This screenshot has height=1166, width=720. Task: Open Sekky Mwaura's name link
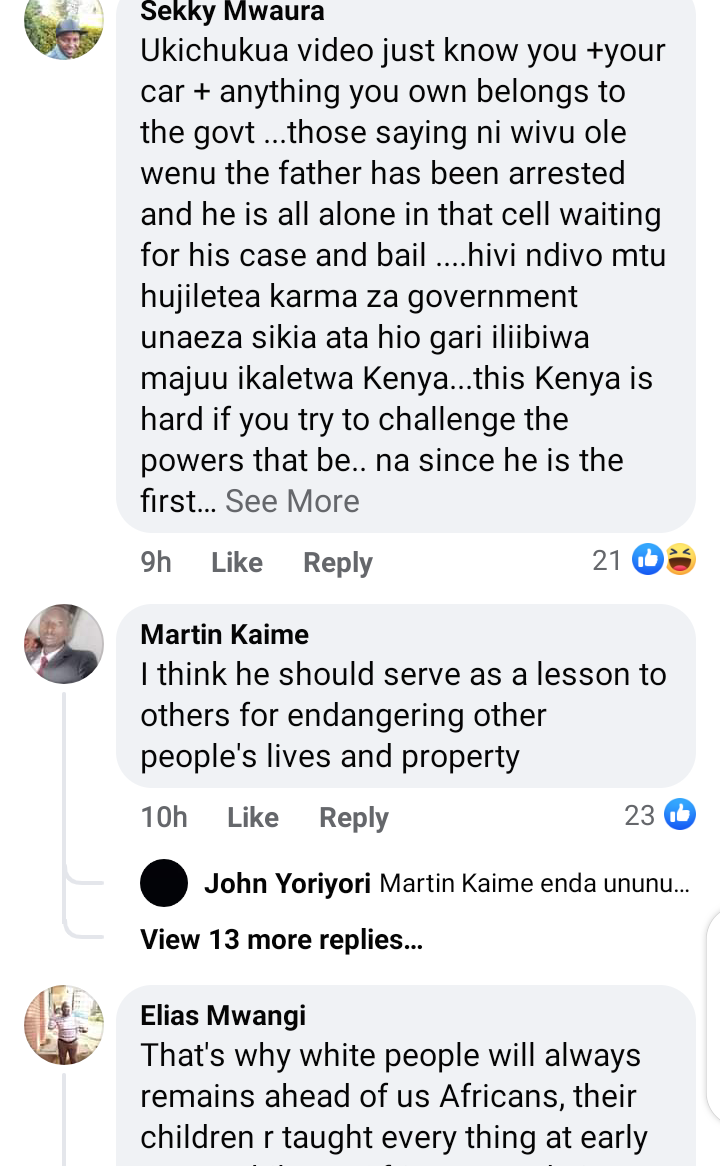tap(232, 12)
